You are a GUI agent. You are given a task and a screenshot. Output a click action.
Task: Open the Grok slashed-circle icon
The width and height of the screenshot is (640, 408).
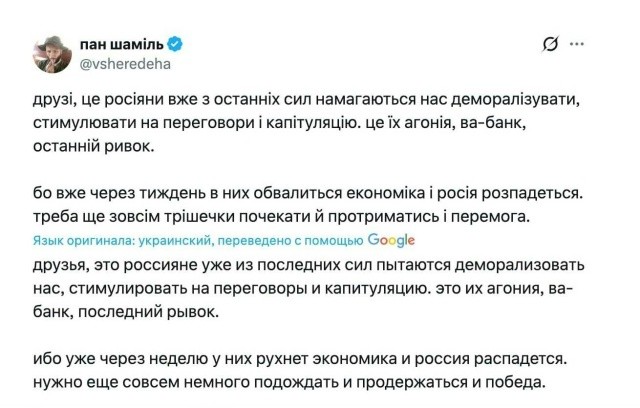549,44
